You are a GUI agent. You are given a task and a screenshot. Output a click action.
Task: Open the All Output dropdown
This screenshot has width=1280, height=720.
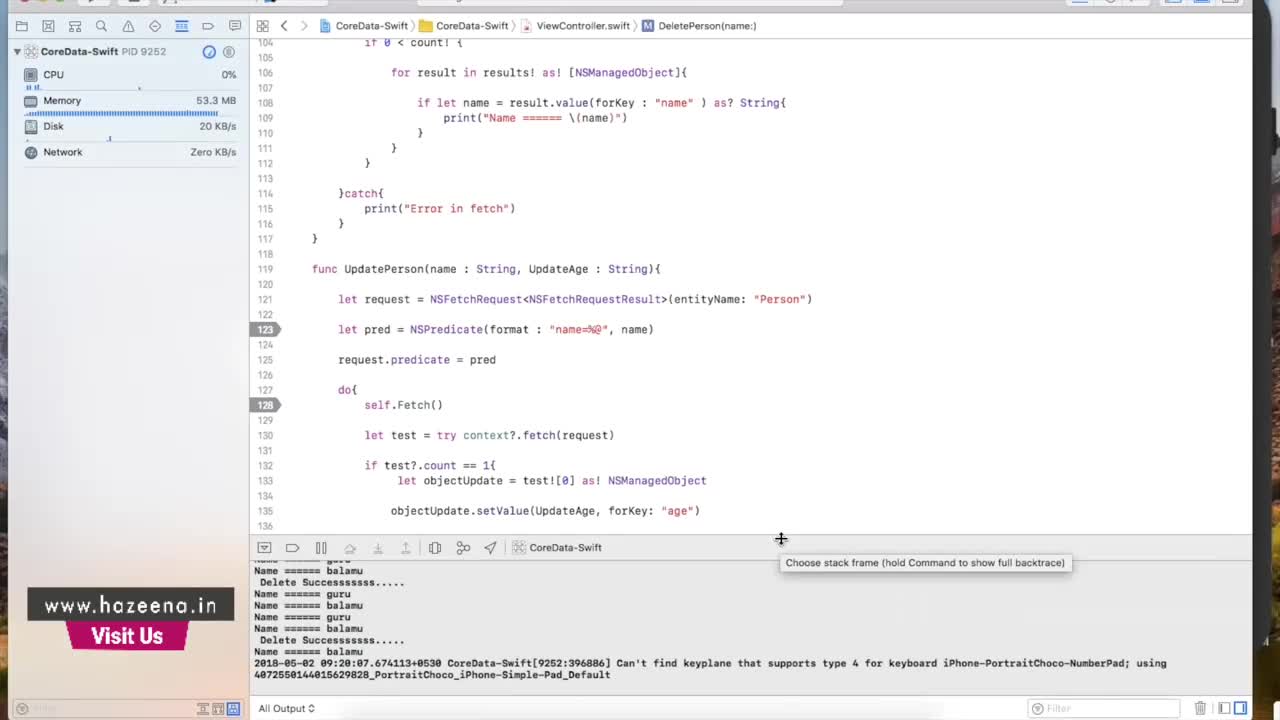(x=286, y=709)
